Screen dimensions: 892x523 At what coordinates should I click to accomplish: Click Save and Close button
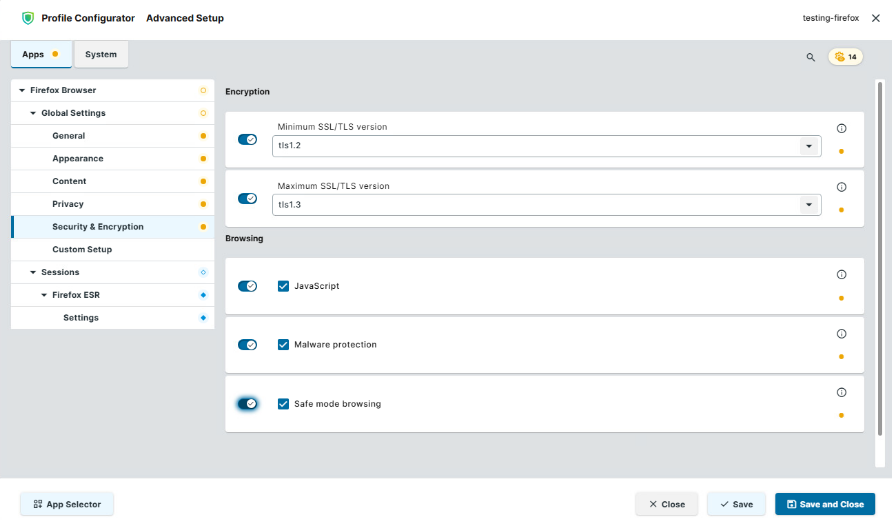[x=825, y=504]
